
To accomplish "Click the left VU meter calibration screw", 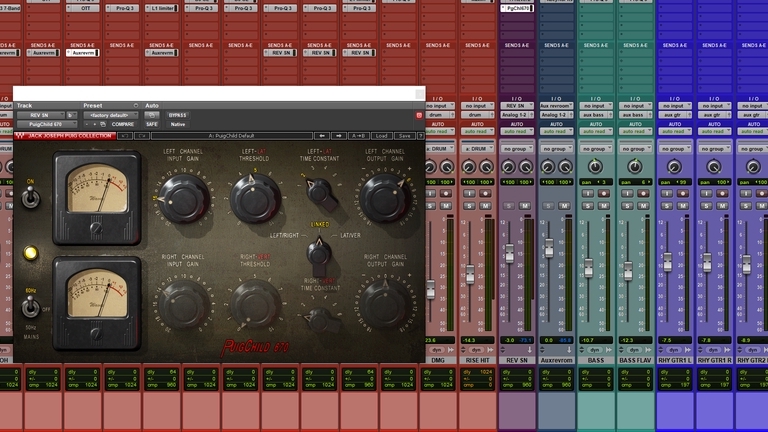I will coord(96,228).
